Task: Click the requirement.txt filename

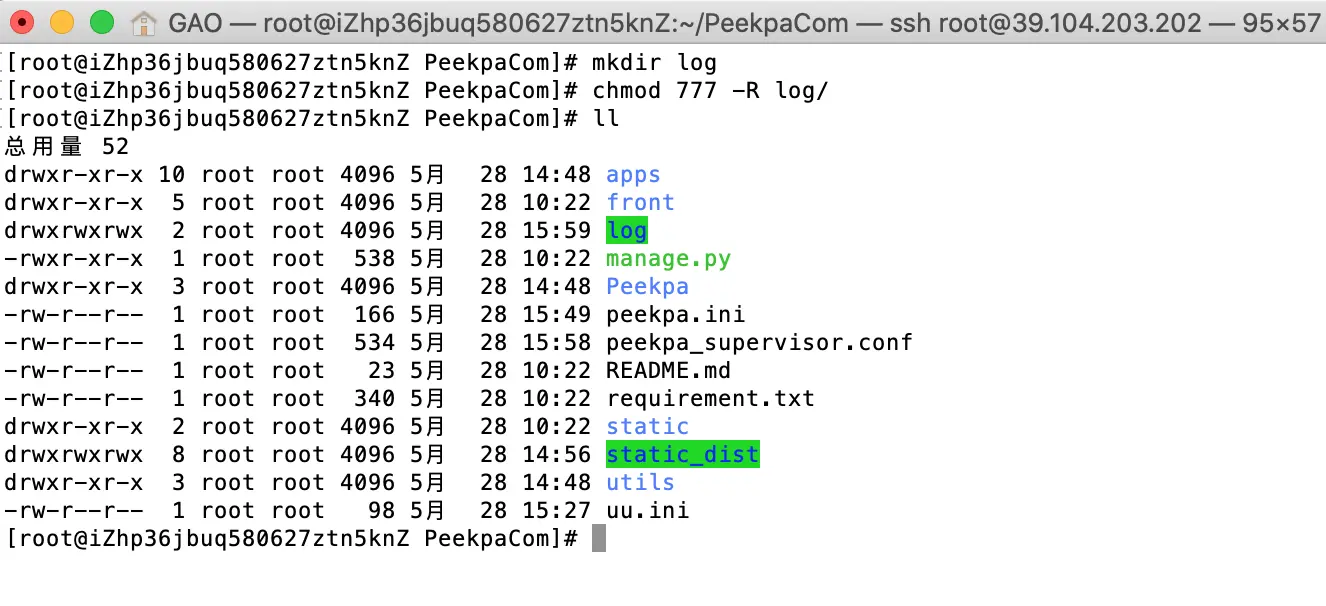Action: pyautogui.click(x=710, y=399)
